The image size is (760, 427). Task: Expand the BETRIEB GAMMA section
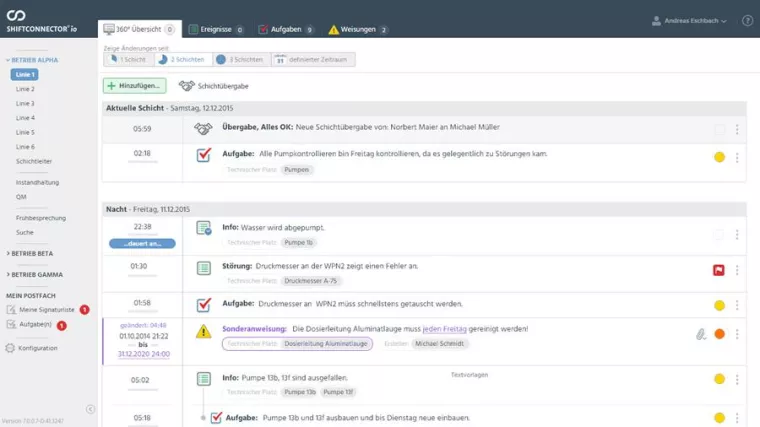point(35,273)
